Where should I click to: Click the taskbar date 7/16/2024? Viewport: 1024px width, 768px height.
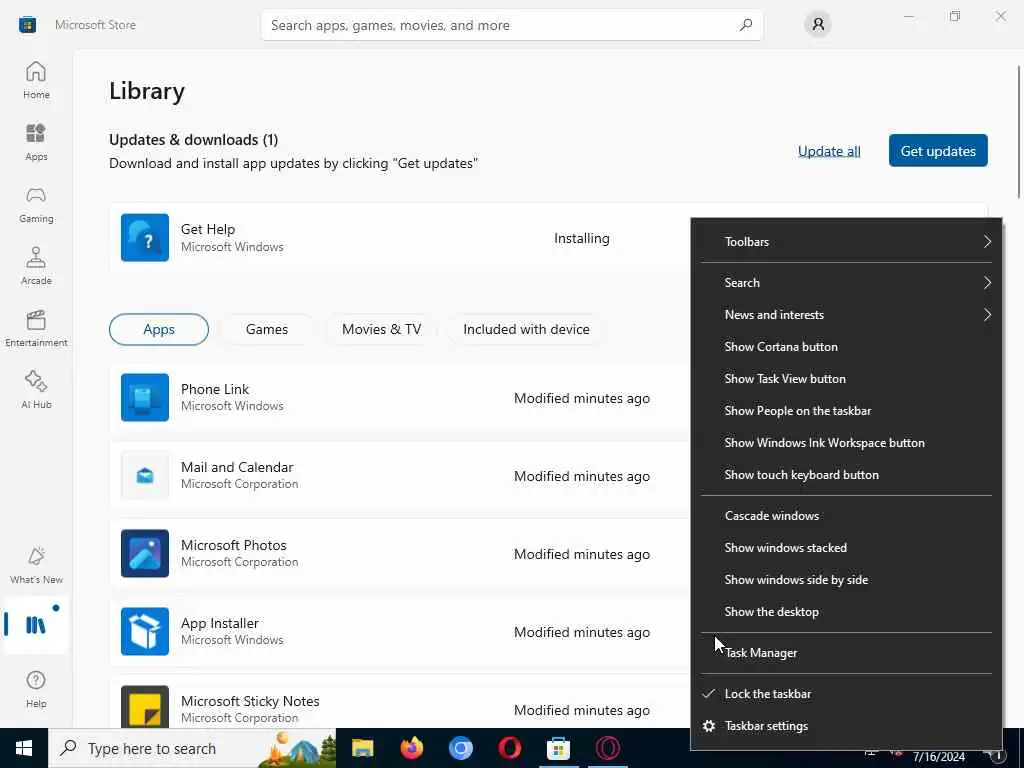(938, 757)
